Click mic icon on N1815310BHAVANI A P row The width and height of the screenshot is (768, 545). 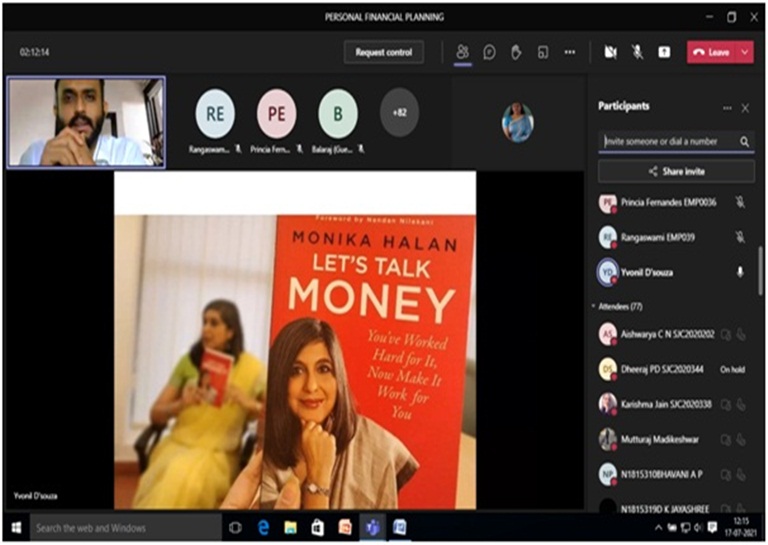(x=742, y=475)
